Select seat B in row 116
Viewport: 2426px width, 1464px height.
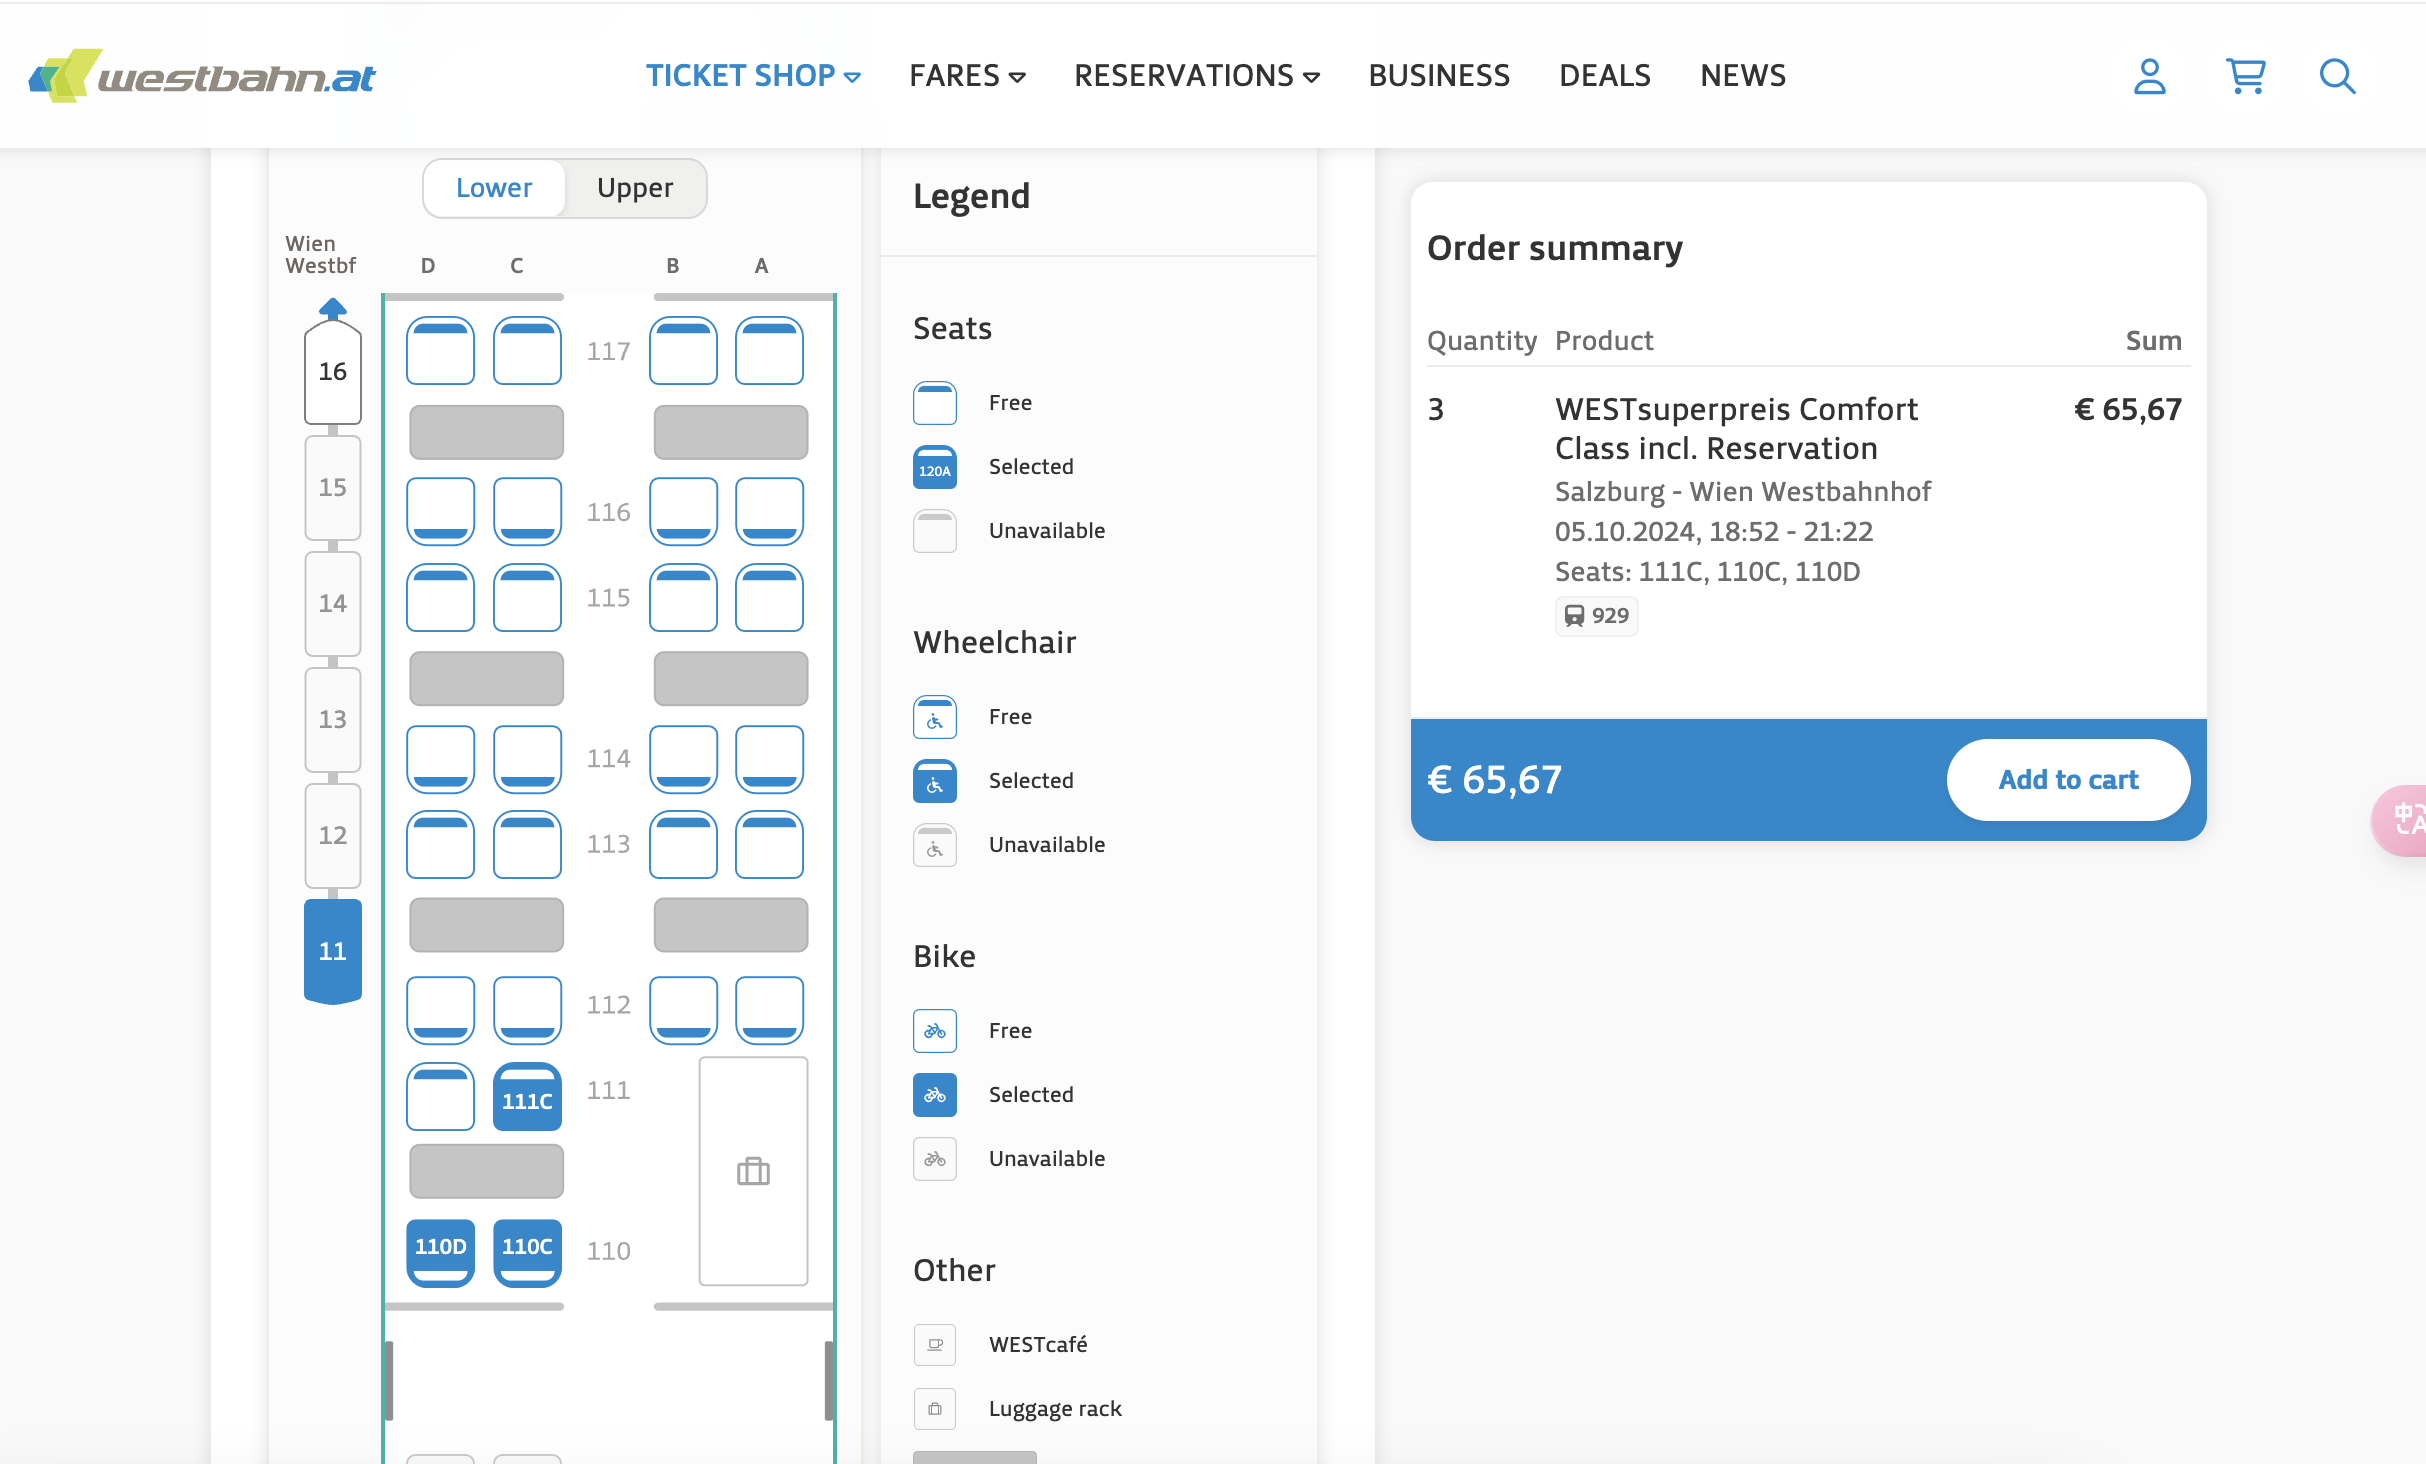pyautogui.click(x=683, y=511)
